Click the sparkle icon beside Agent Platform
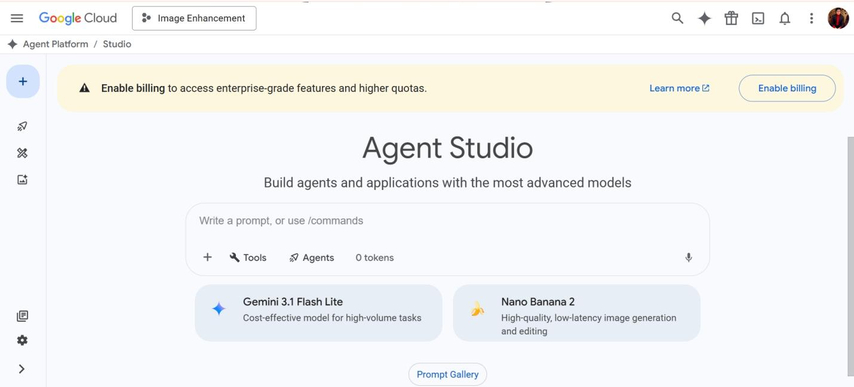 13,44
